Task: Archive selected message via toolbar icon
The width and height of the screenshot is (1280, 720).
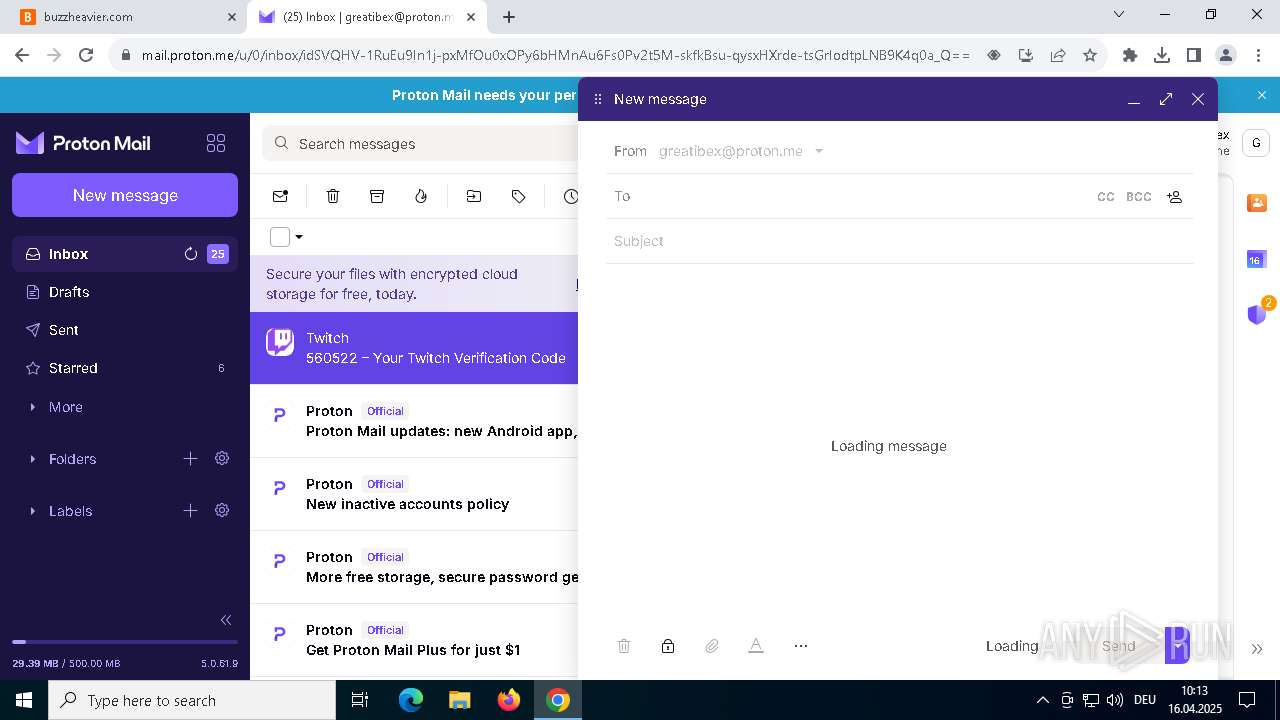Action: pos(377,196)
